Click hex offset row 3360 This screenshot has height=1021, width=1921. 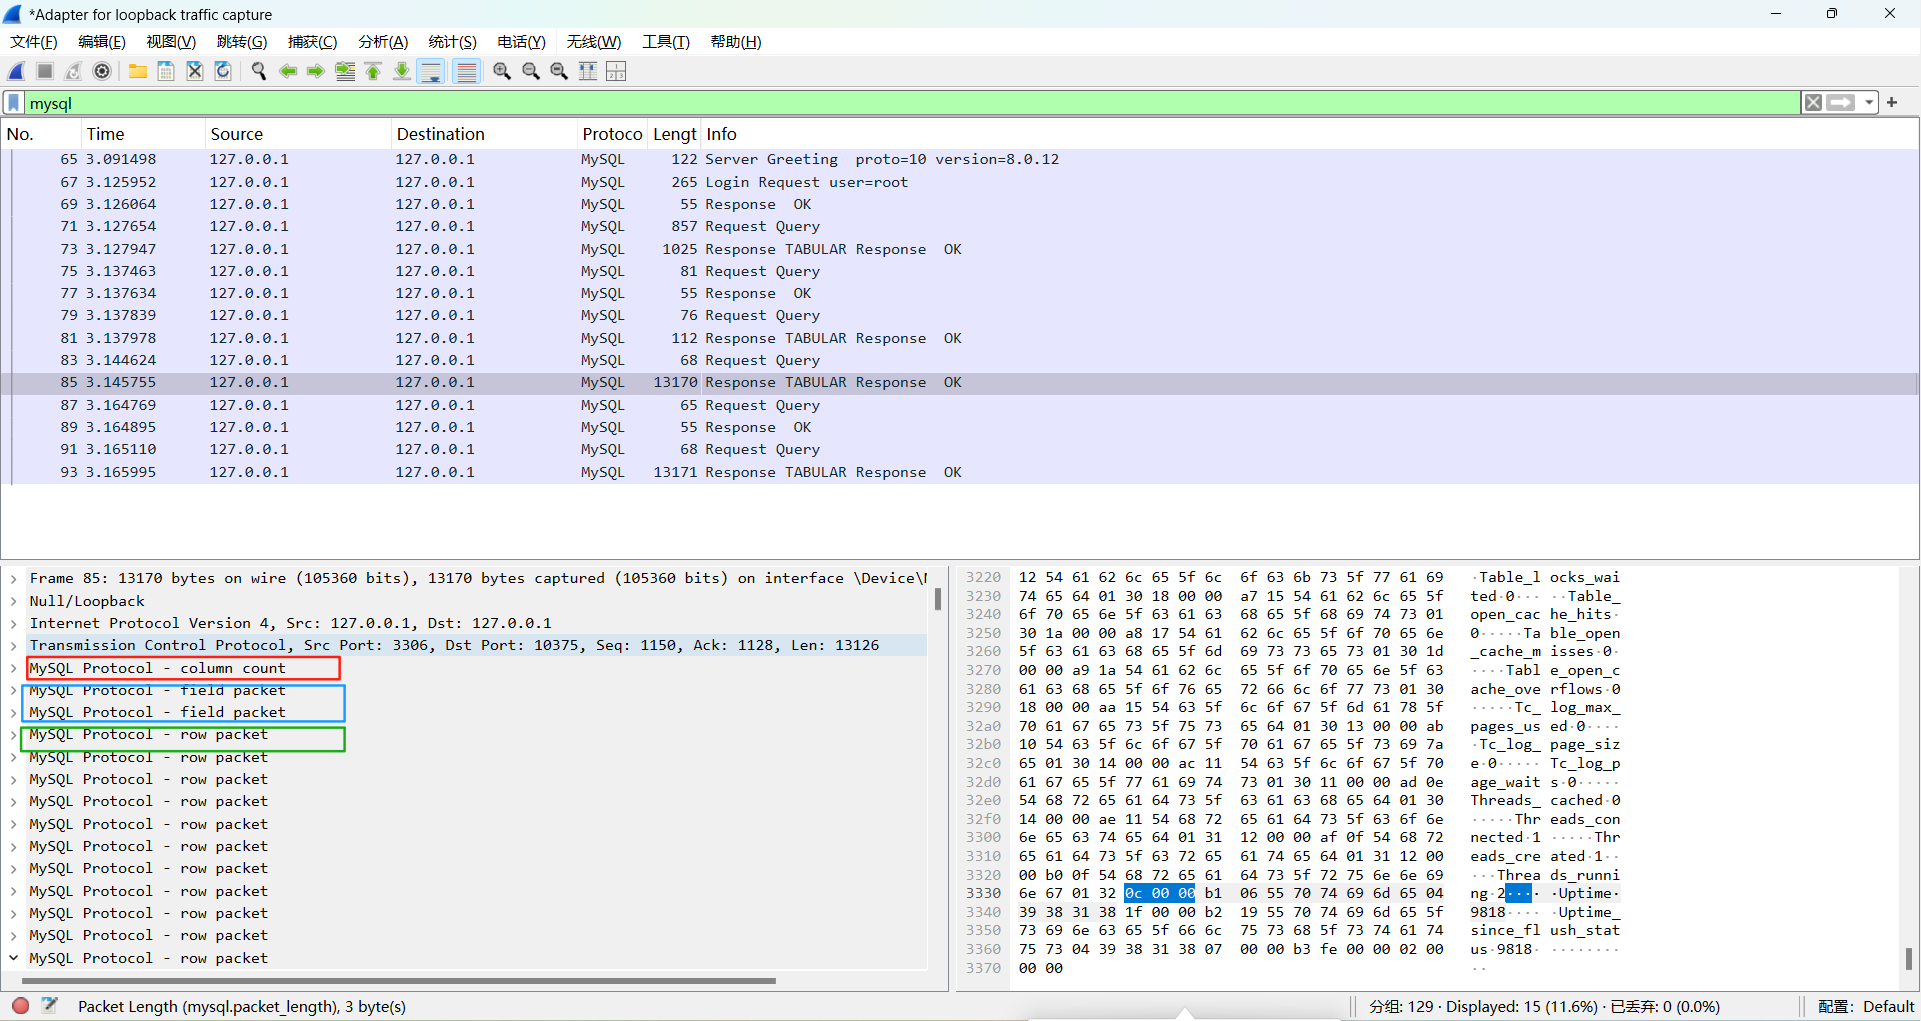pos(983,949)
